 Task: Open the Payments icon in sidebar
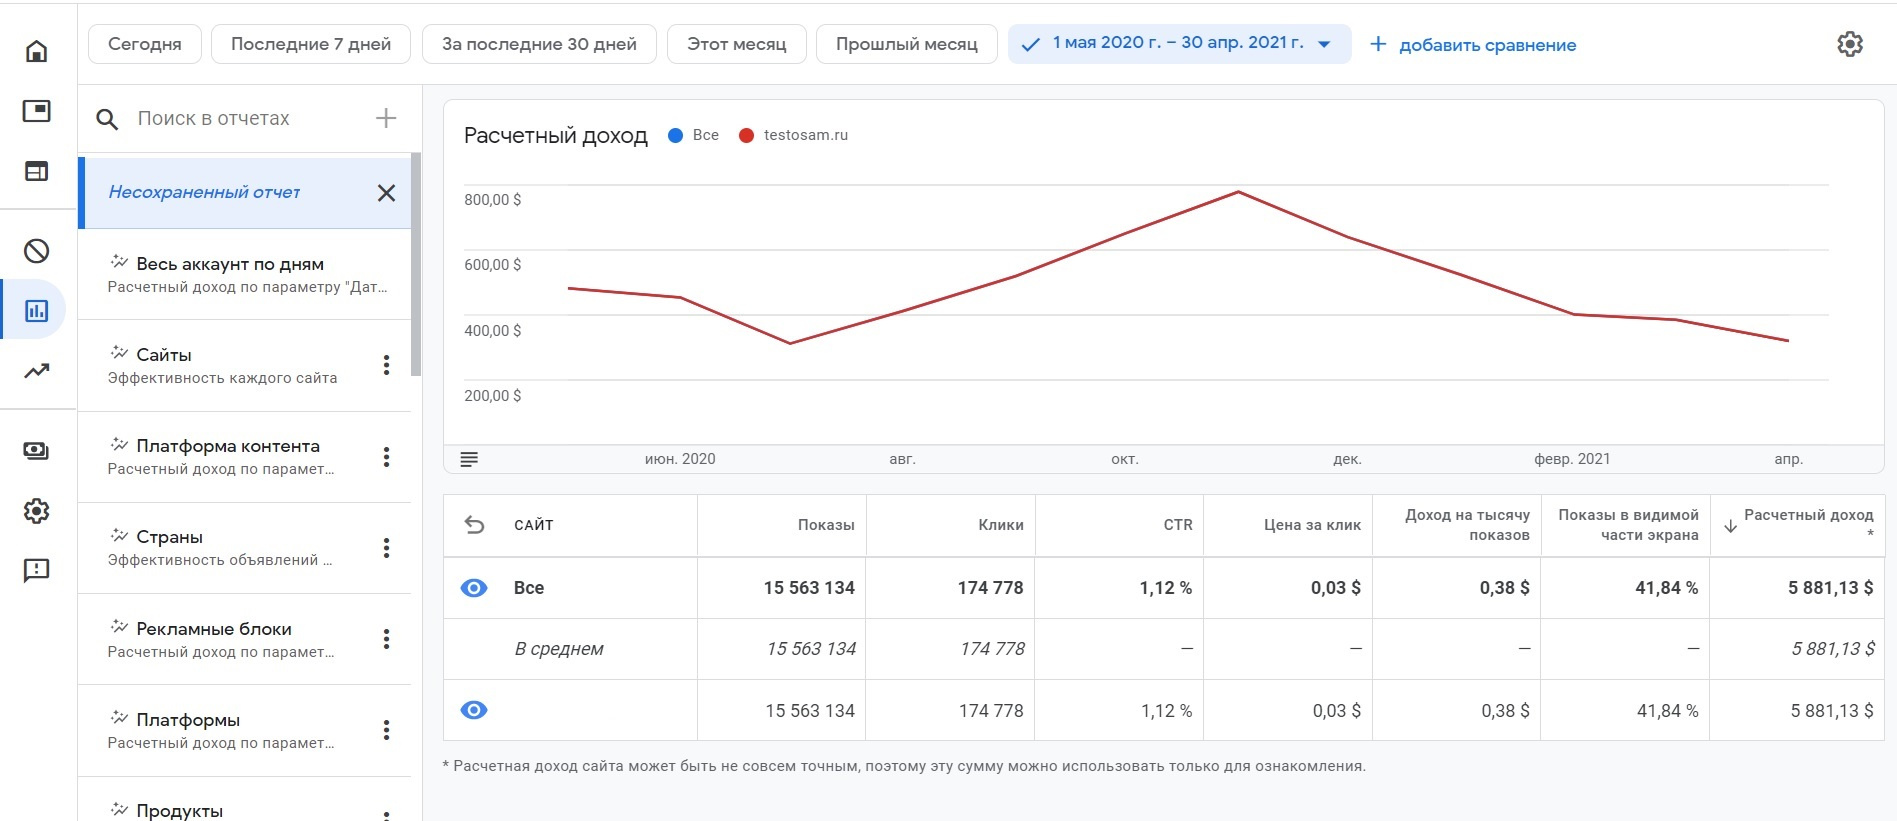click(36, 451)
